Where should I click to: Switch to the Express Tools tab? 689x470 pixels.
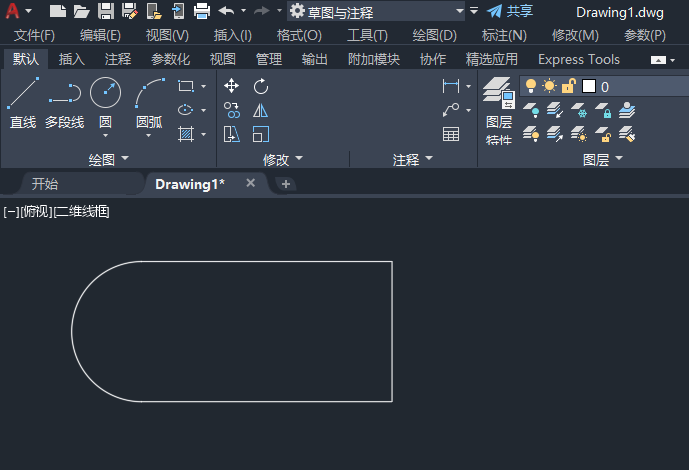pyautogui.click(x=579, y=59)
